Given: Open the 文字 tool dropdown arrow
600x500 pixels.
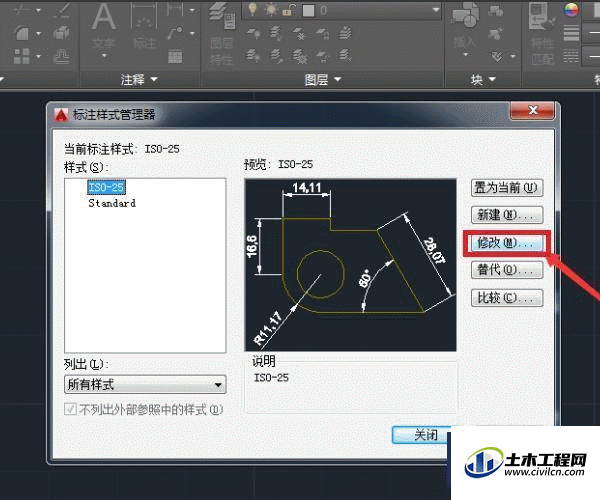Looking at the screenshot, I should click(104, 56).
